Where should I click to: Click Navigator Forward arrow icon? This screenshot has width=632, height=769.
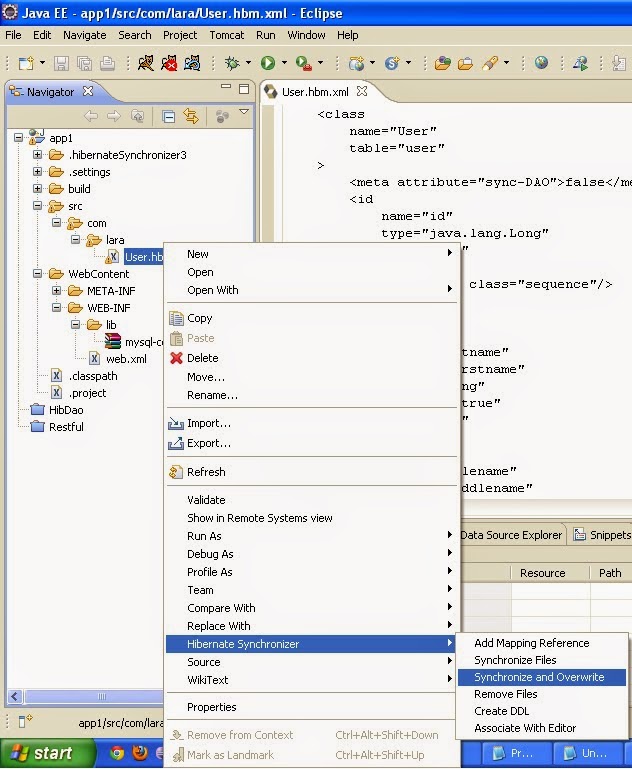coord(114,116)
